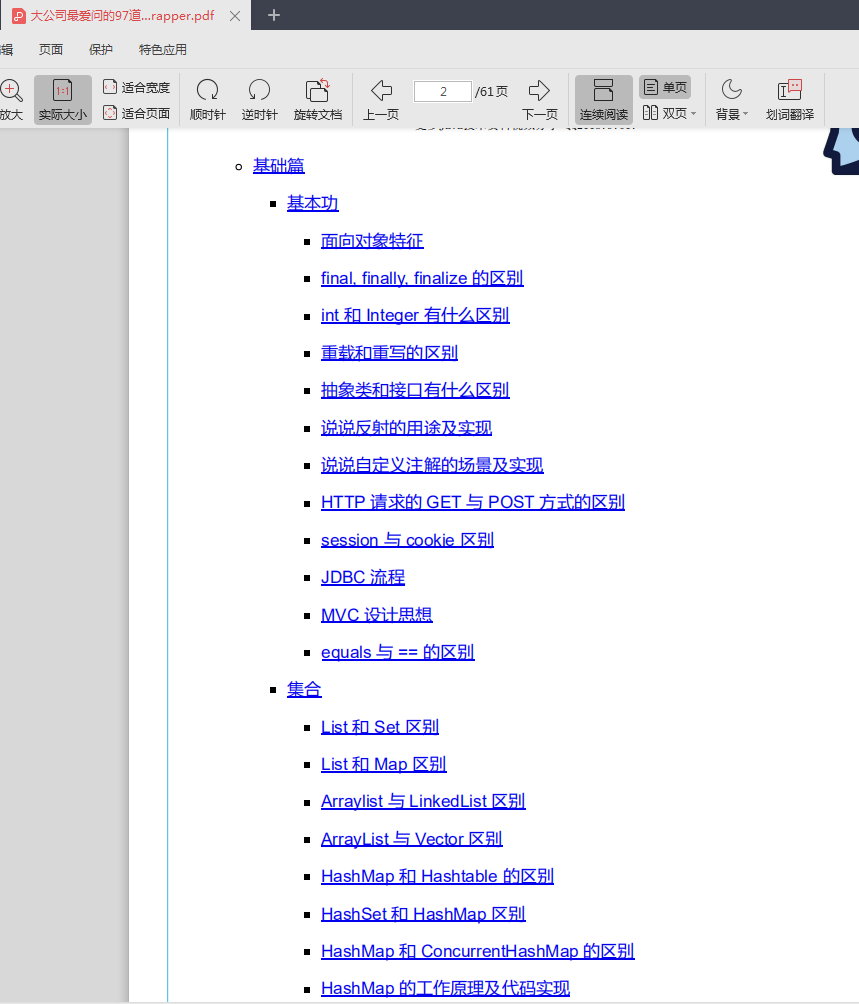Open the 集合 section link
This screenshot has width=859, height=1004.
click(304, 689)
